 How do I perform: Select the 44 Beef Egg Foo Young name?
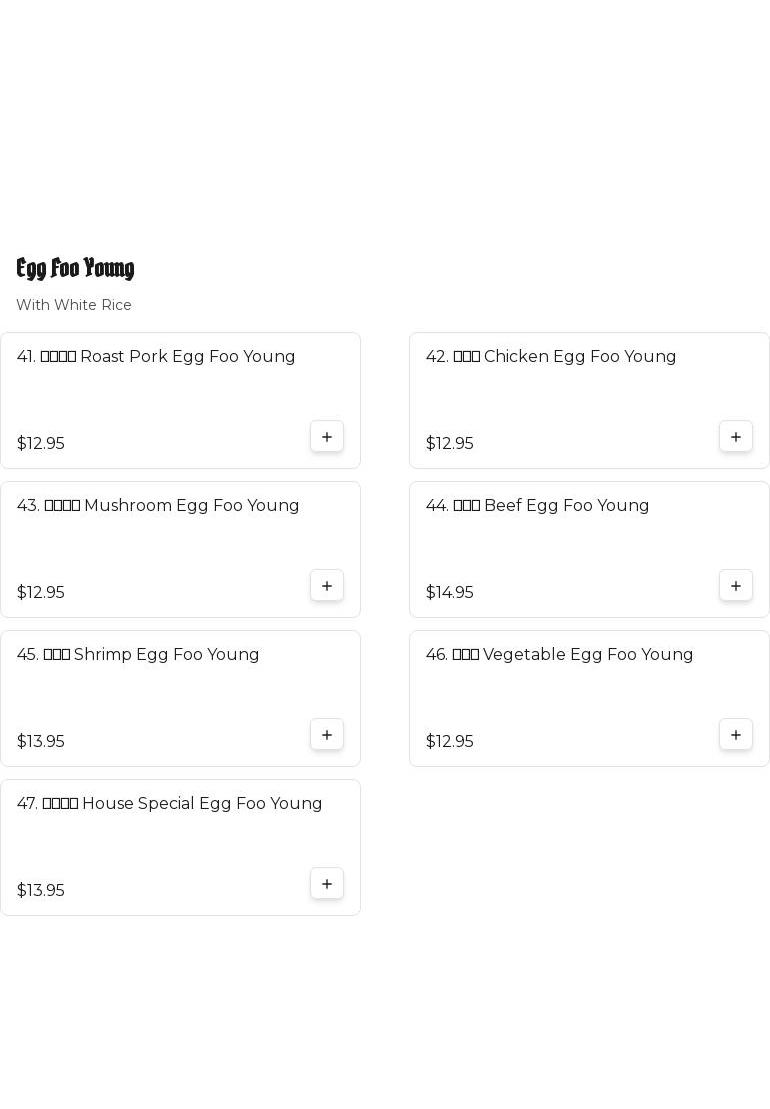(537, 506)
